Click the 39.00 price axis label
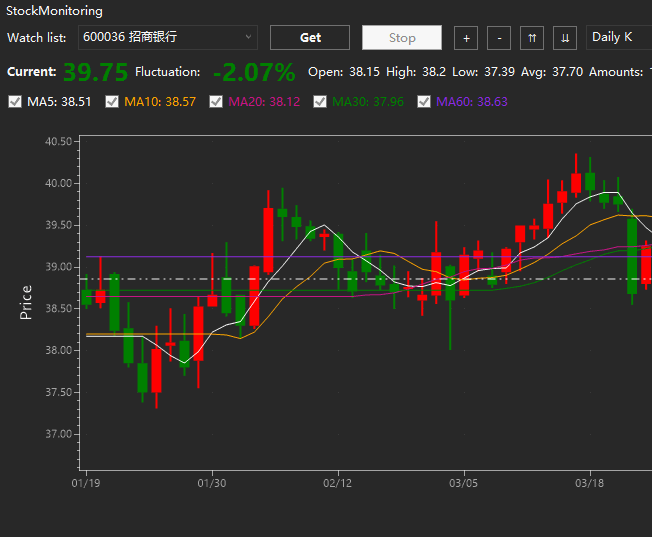This screenshot has height=537, width=652. [x=59, y=267]
